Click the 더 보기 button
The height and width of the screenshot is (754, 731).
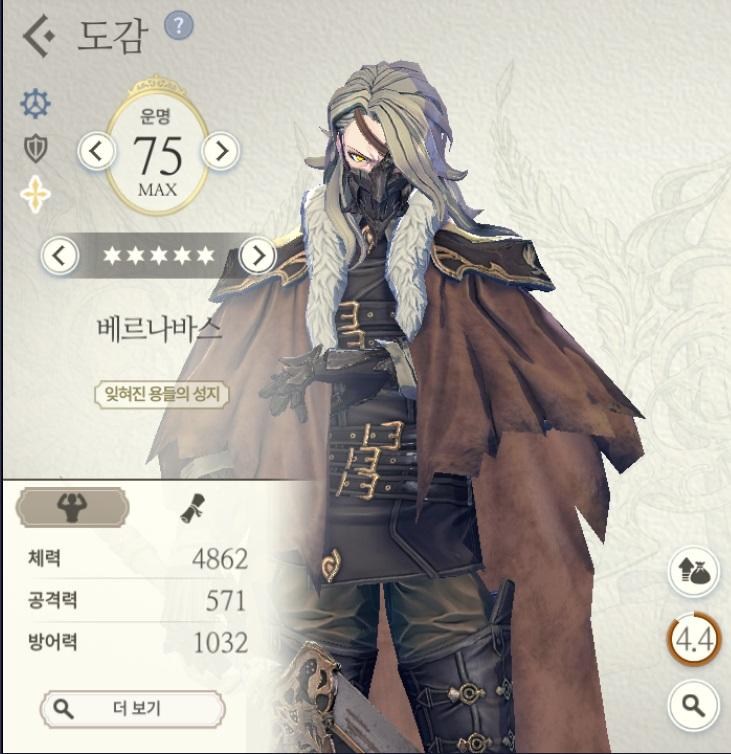(133, 708)
